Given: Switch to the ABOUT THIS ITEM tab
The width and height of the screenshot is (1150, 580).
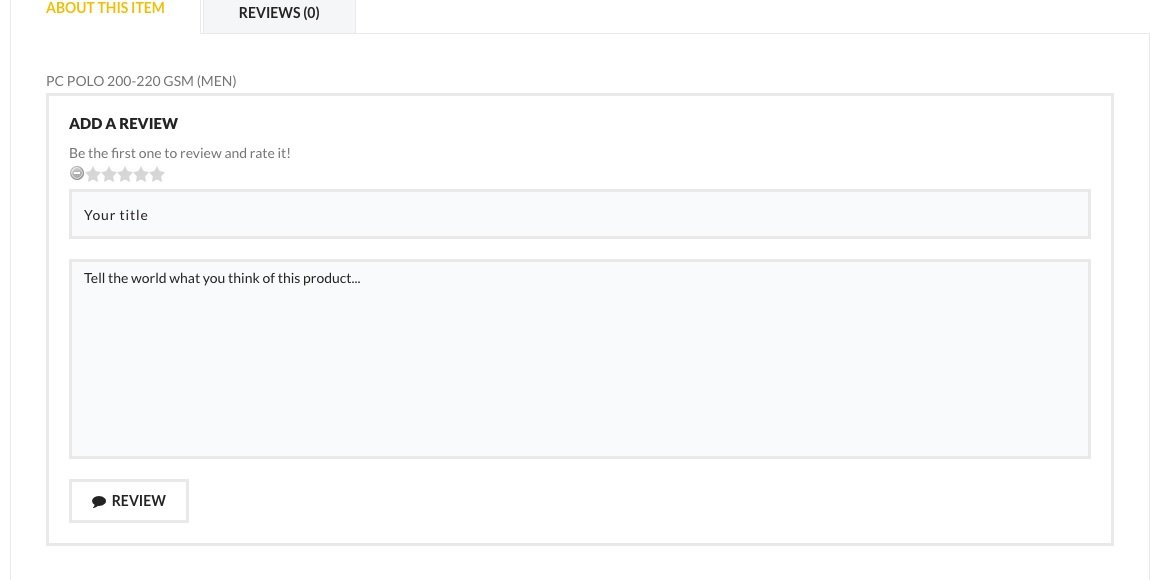Looking at the screenshot, I should point(106,8).
